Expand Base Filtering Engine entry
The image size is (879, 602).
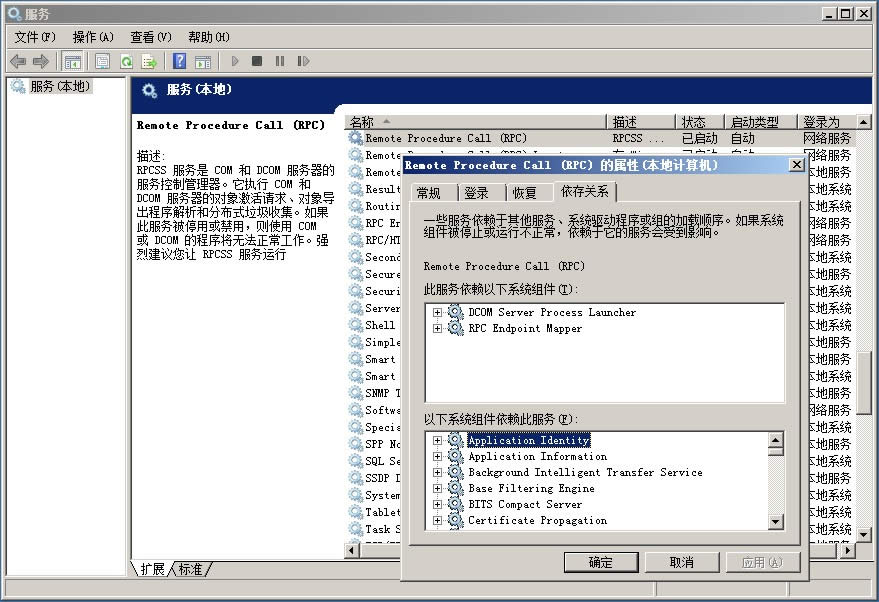[436, 488]
